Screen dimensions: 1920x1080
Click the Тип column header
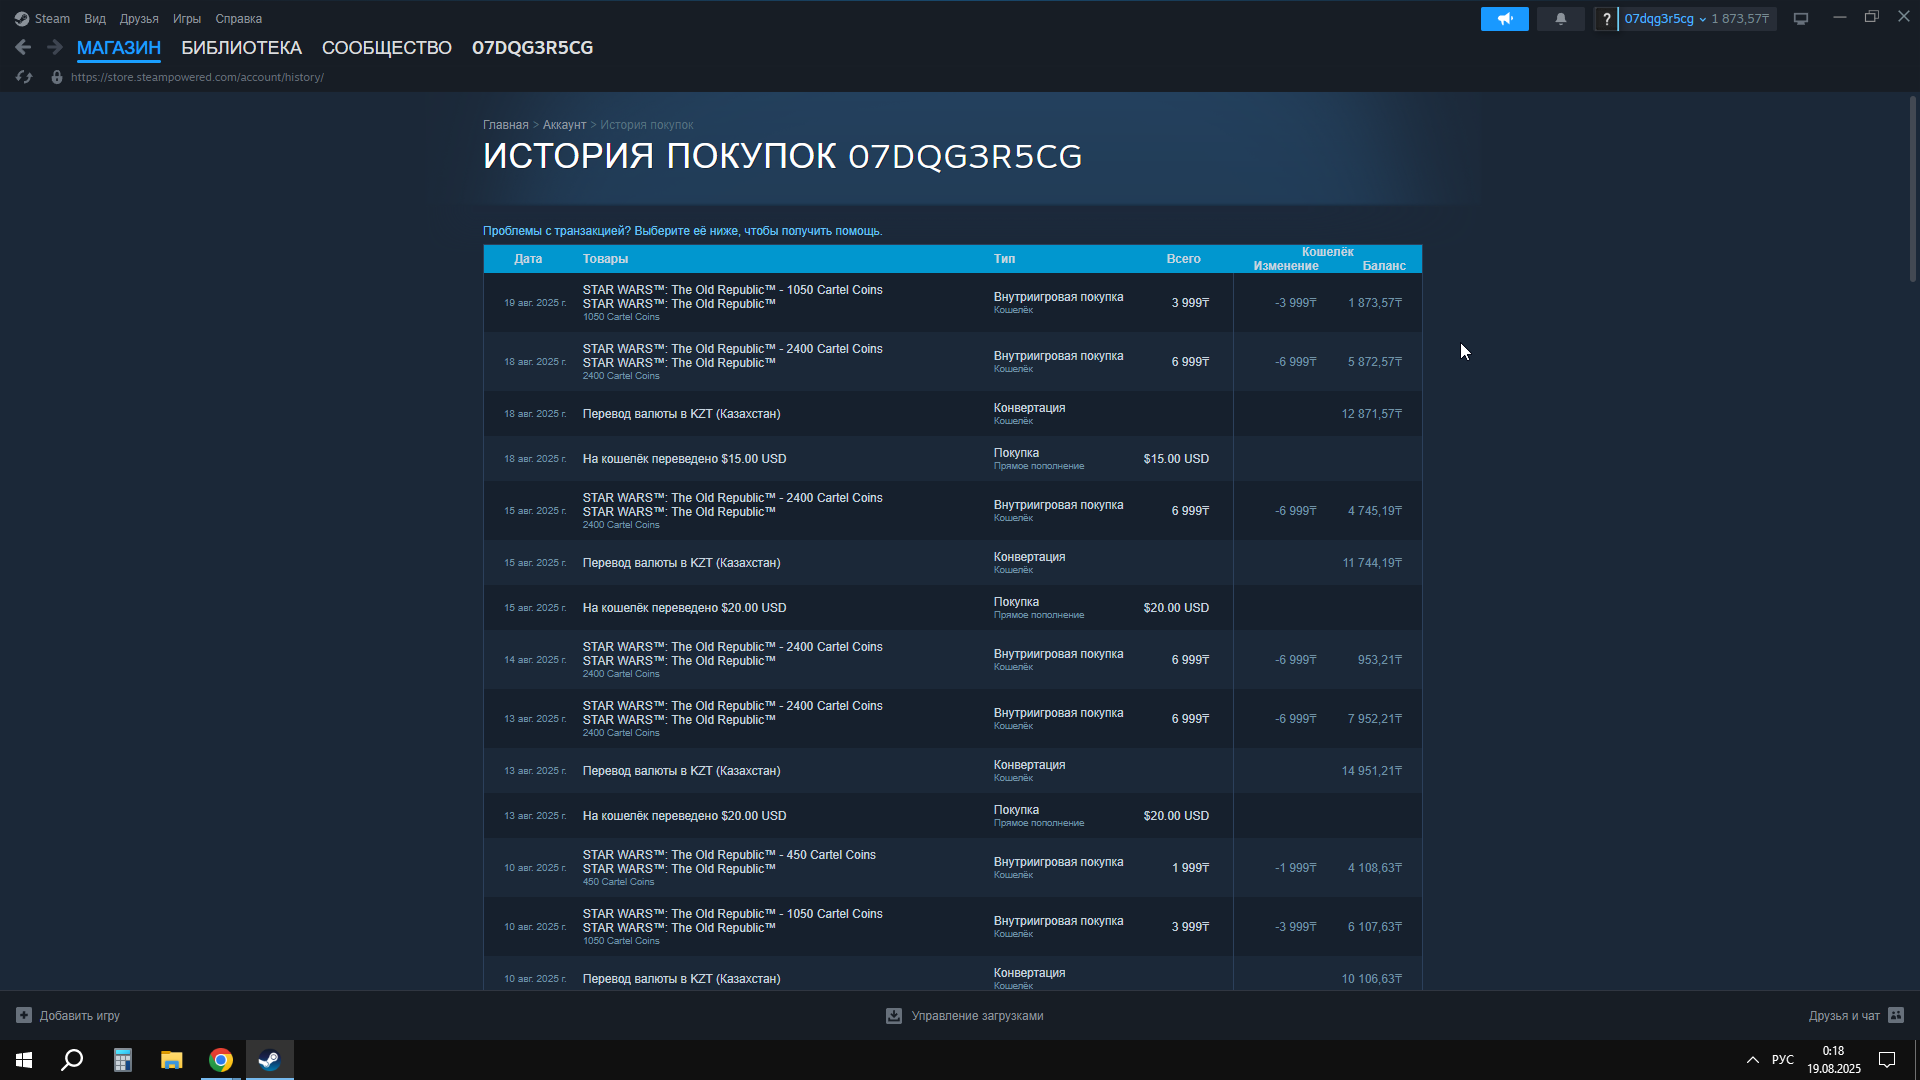click(1004, 259)
